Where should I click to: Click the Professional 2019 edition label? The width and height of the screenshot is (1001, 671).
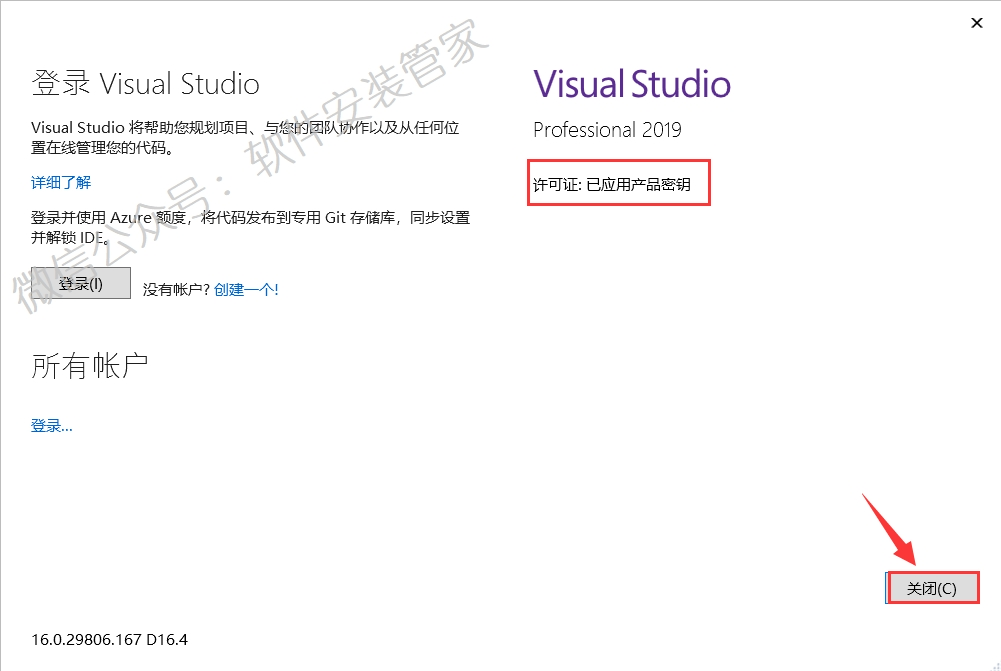(x=607, y=130)
